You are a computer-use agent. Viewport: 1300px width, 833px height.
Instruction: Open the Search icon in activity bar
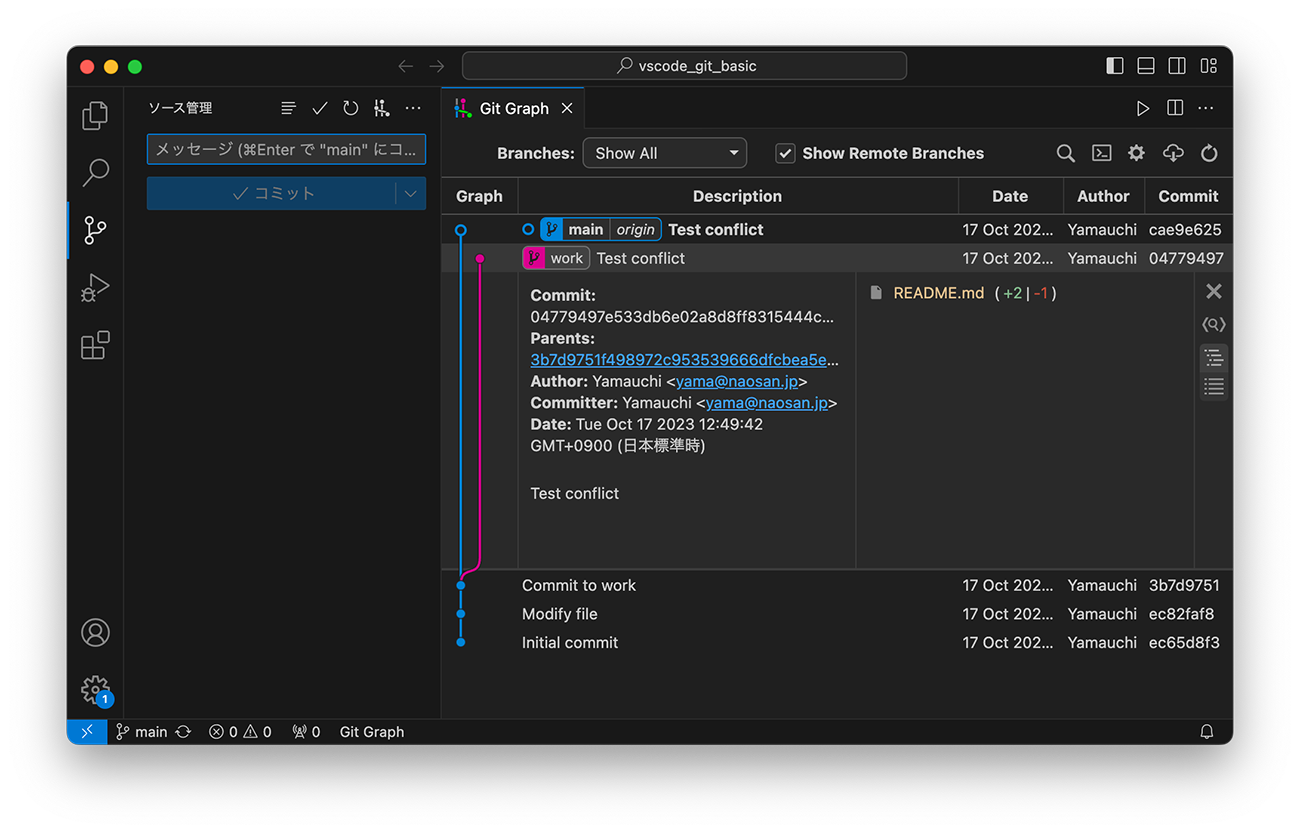[95, 172]
